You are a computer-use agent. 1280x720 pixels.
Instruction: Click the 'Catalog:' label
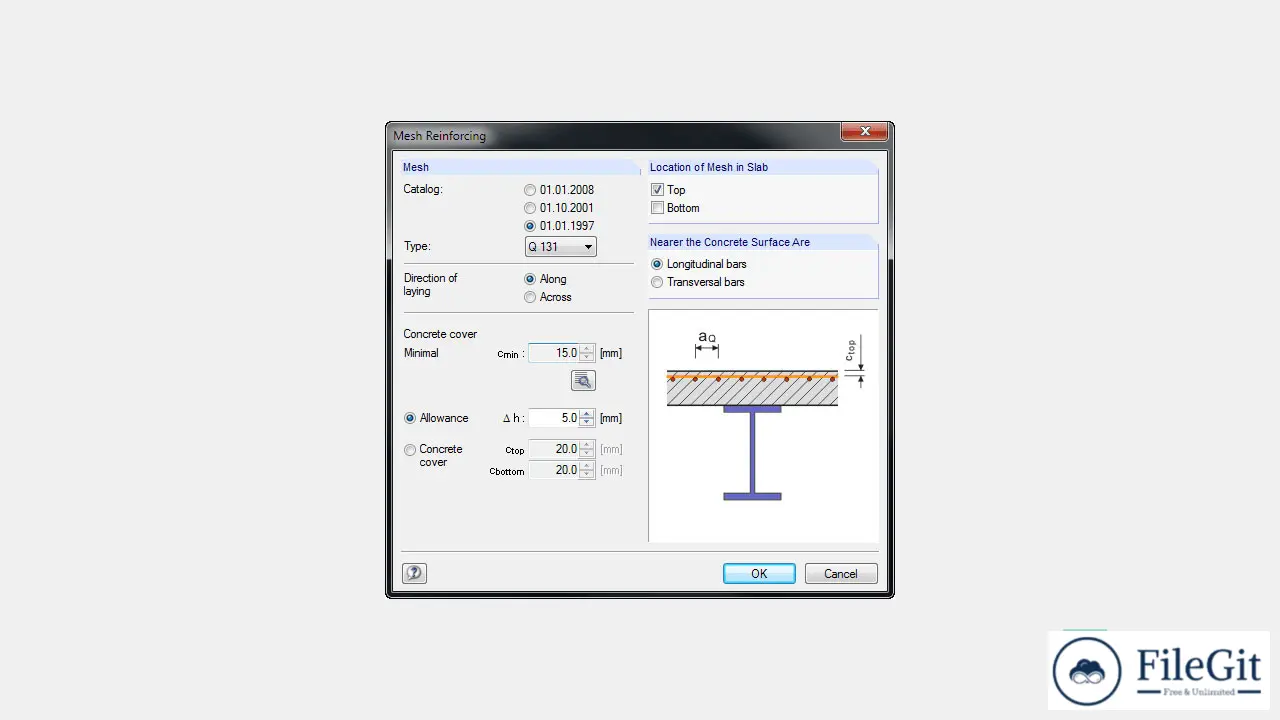click(423, 189)
